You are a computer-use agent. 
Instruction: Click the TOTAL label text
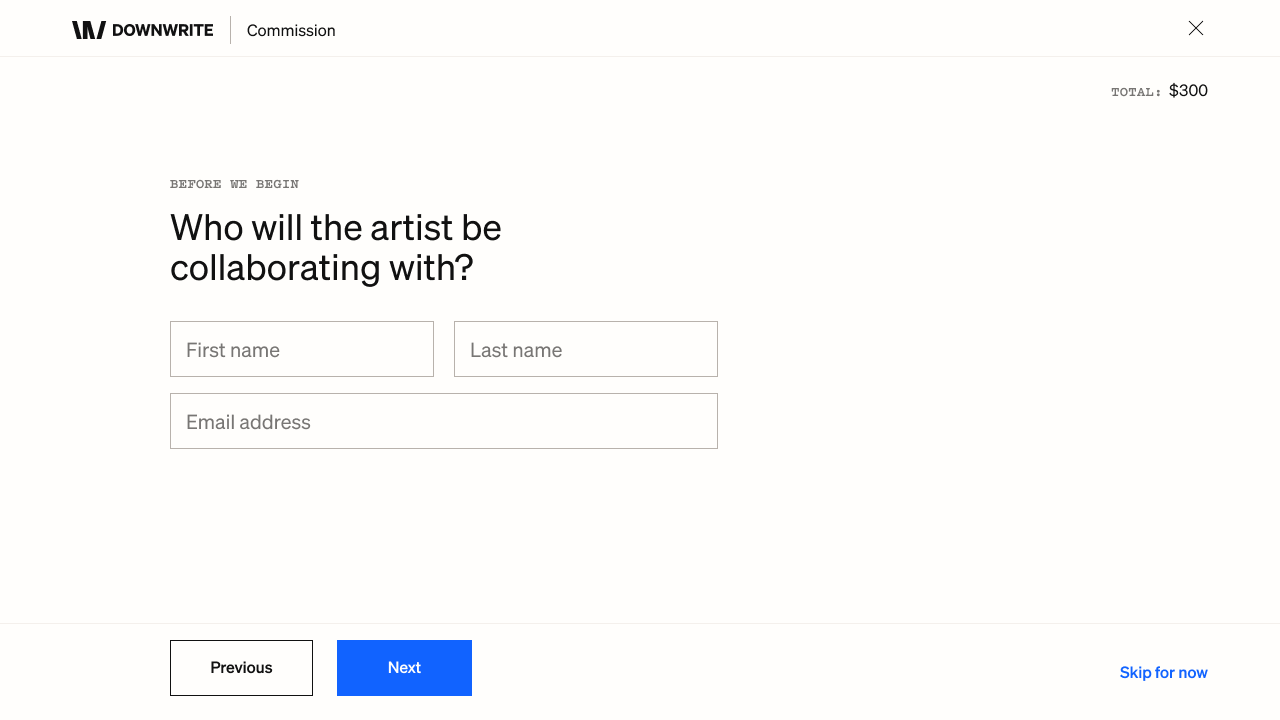(x=1136, y=92)
